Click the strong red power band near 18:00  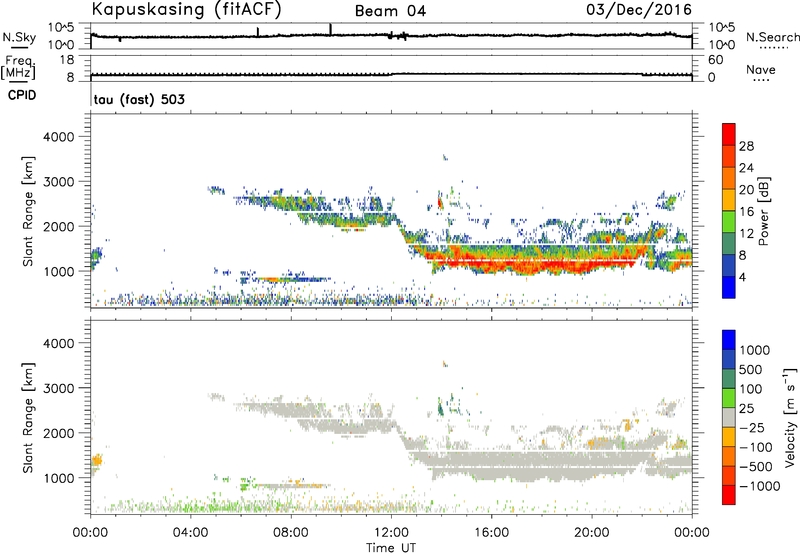click(x=541, y=265)
